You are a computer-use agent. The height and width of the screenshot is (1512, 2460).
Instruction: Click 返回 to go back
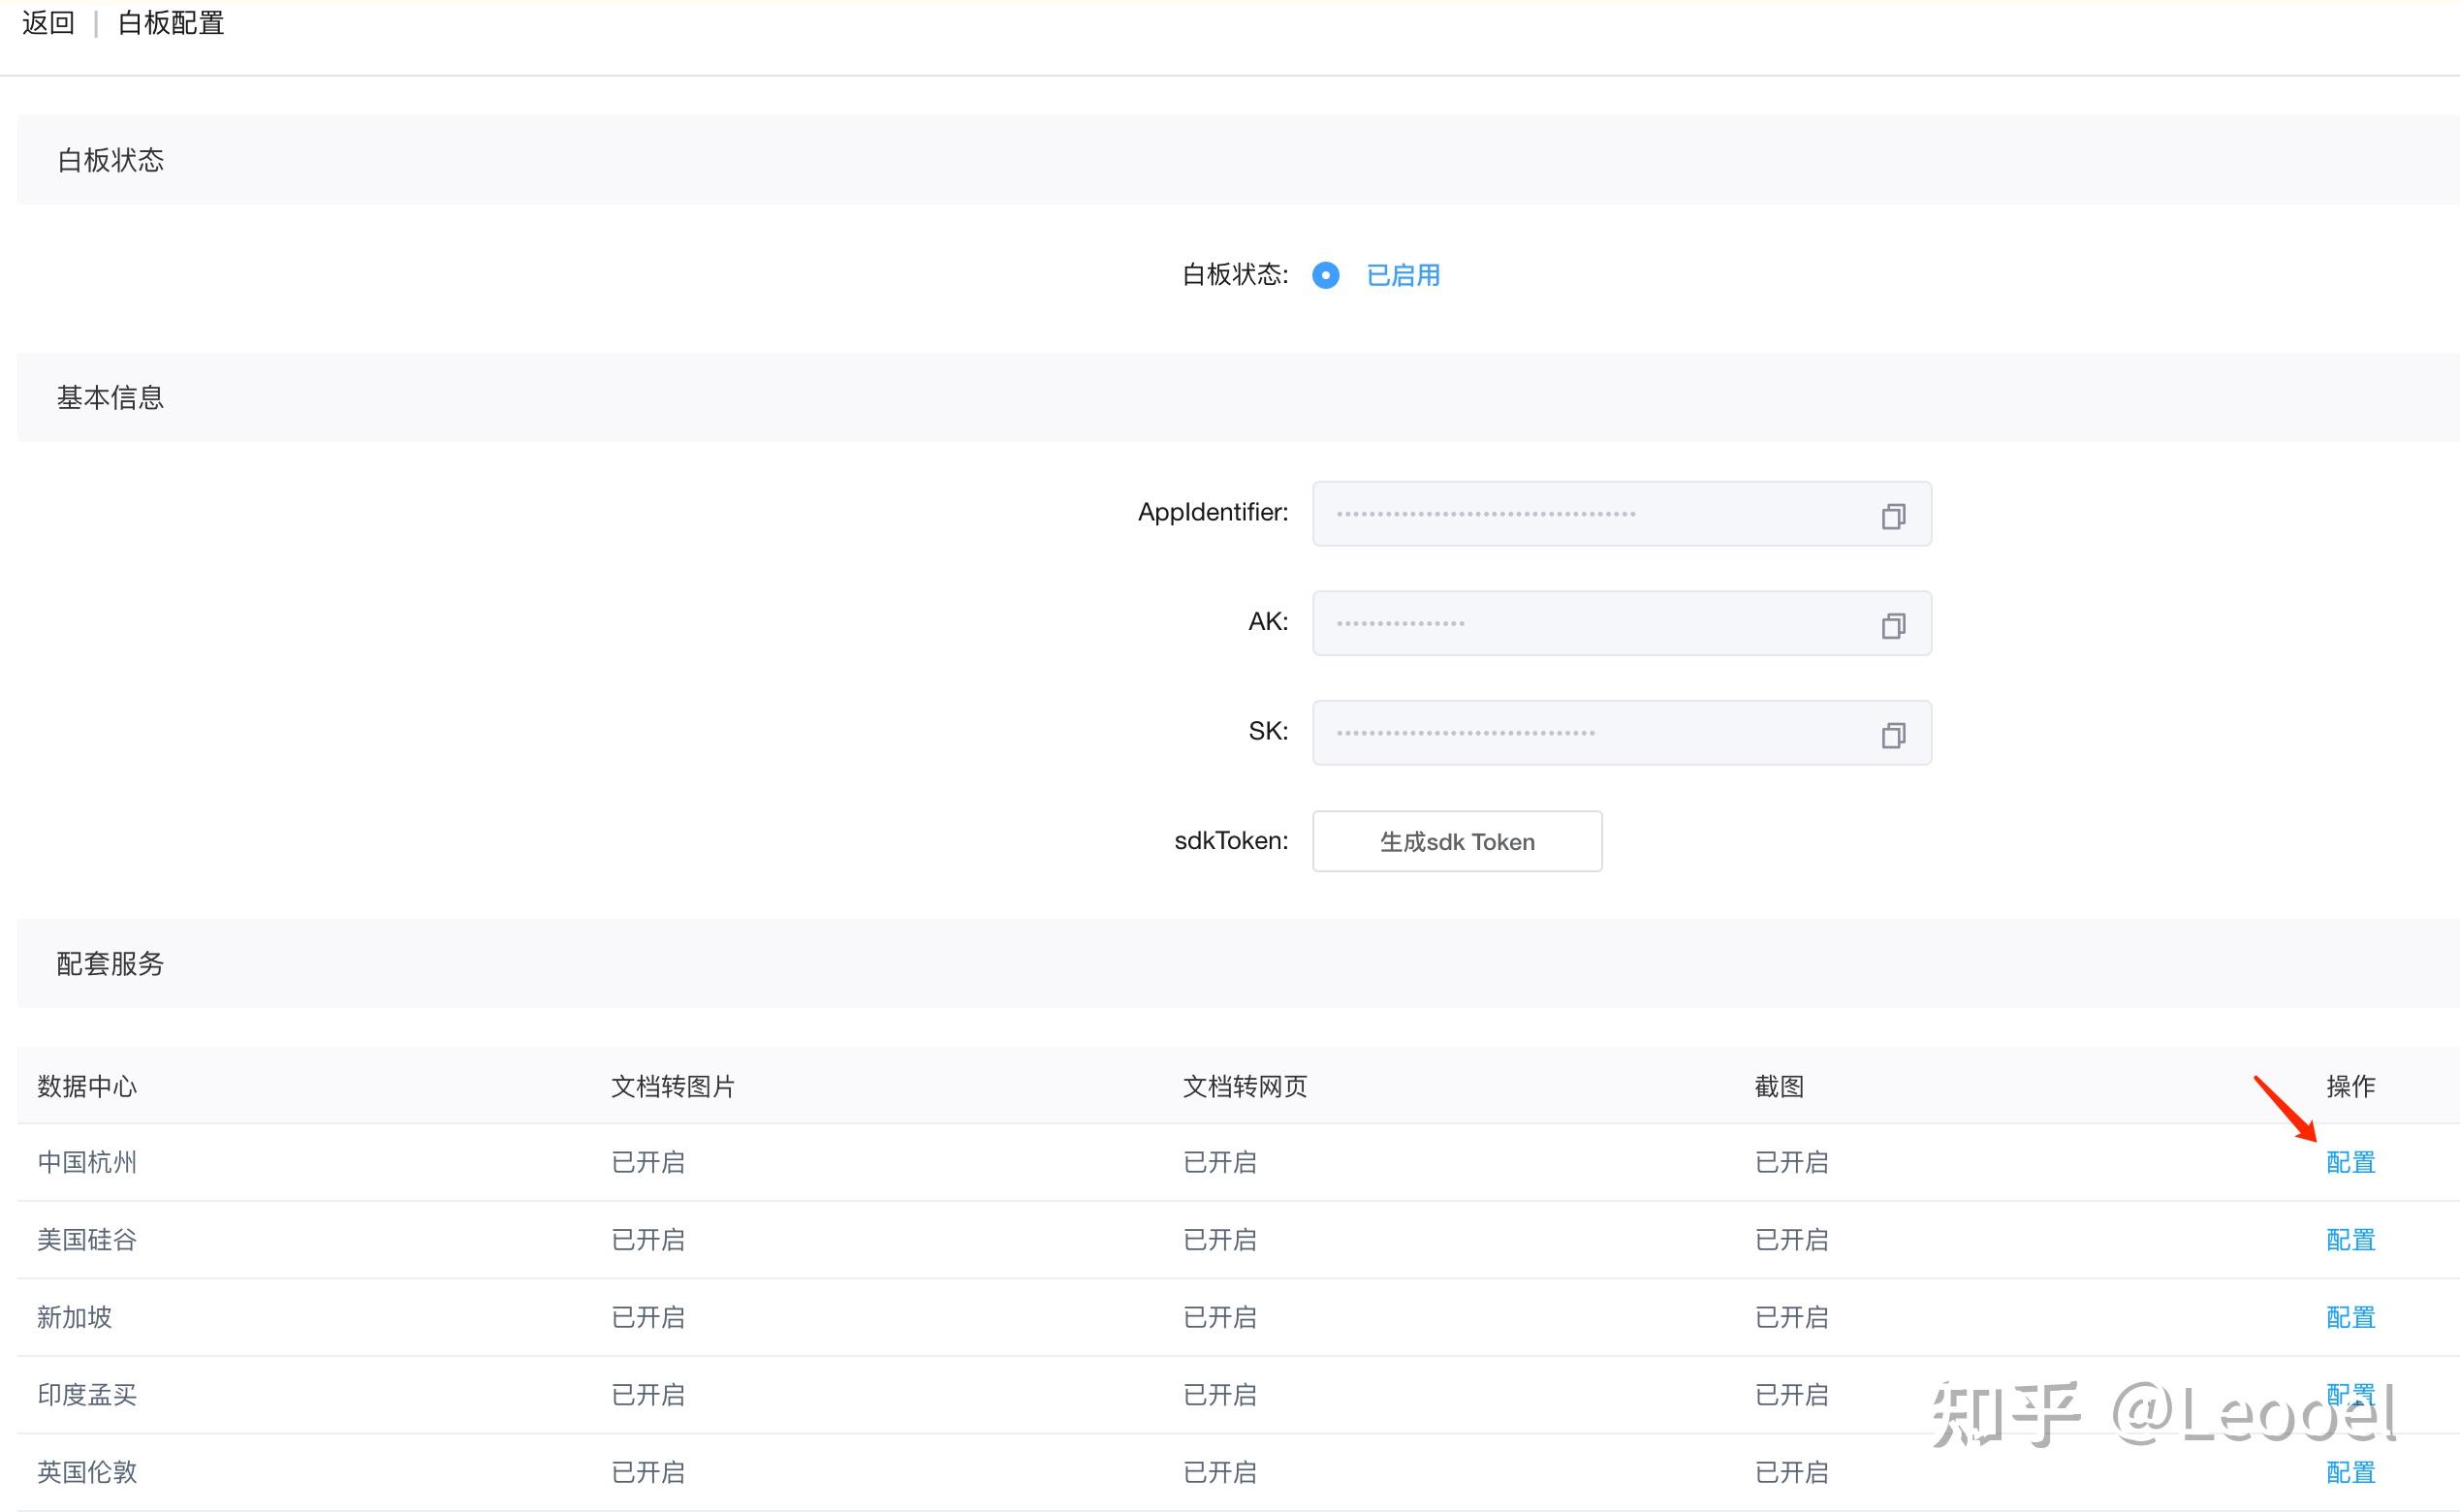coord(48,23)
